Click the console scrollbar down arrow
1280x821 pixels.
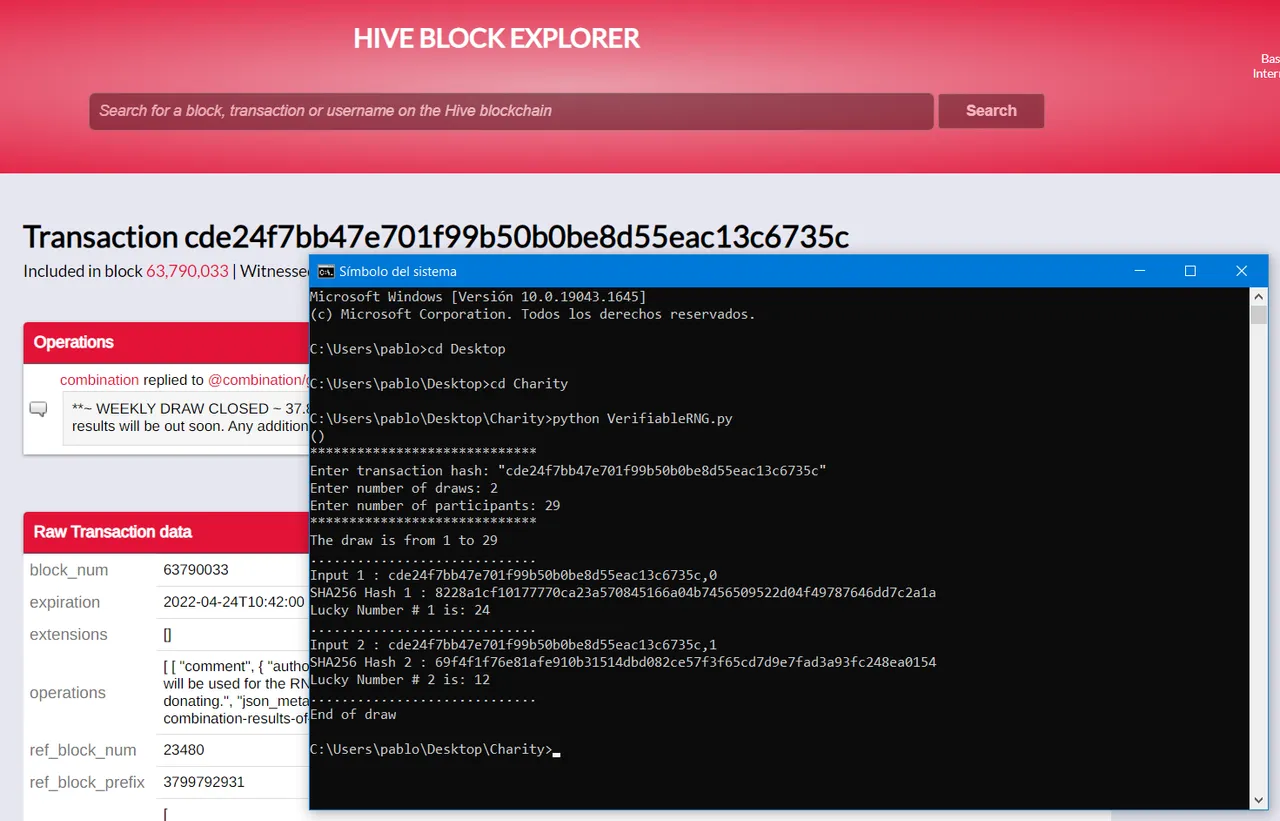click(x=1259, y=799)
